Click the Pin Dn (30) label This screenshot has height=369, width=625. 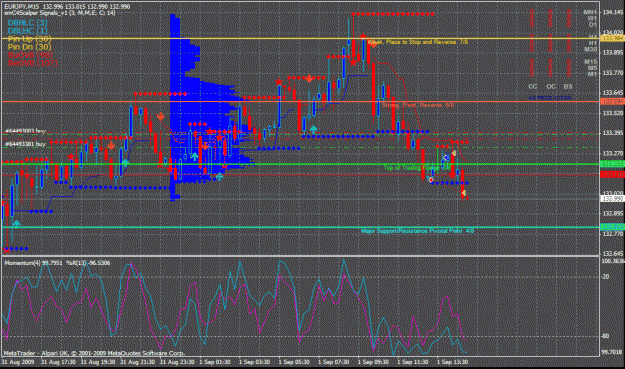[29, 47]
